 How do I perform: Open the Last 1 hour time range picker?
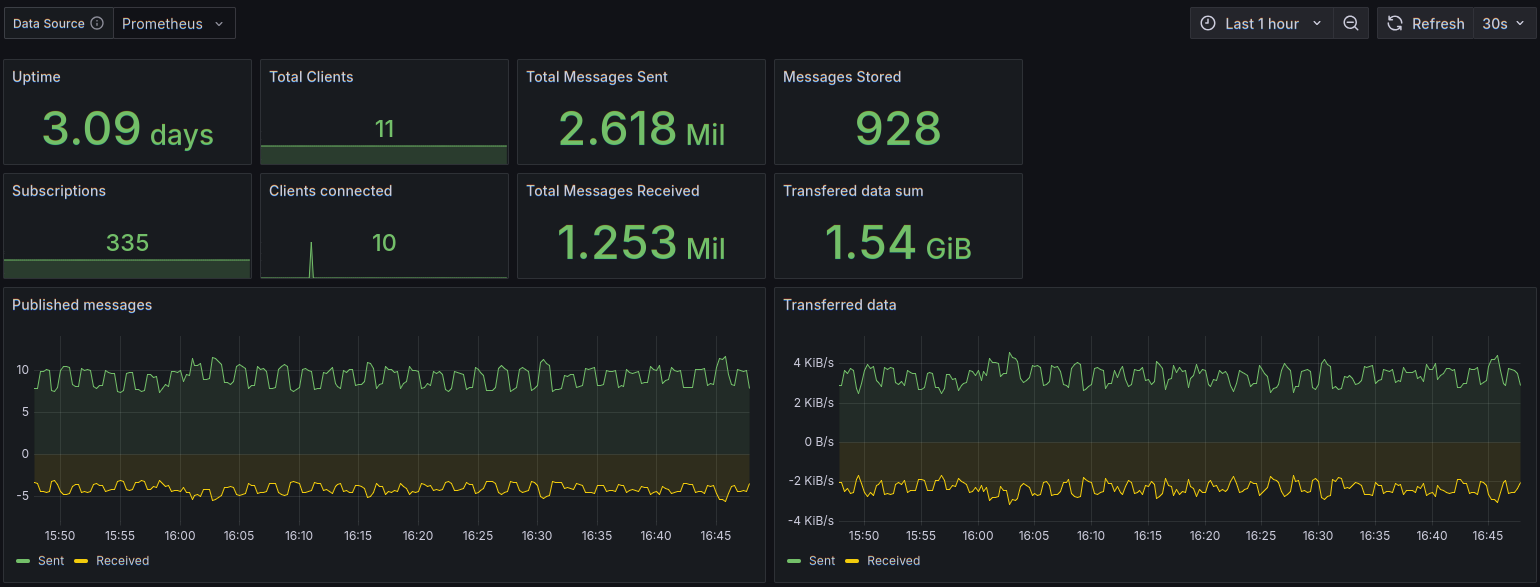1262,23
